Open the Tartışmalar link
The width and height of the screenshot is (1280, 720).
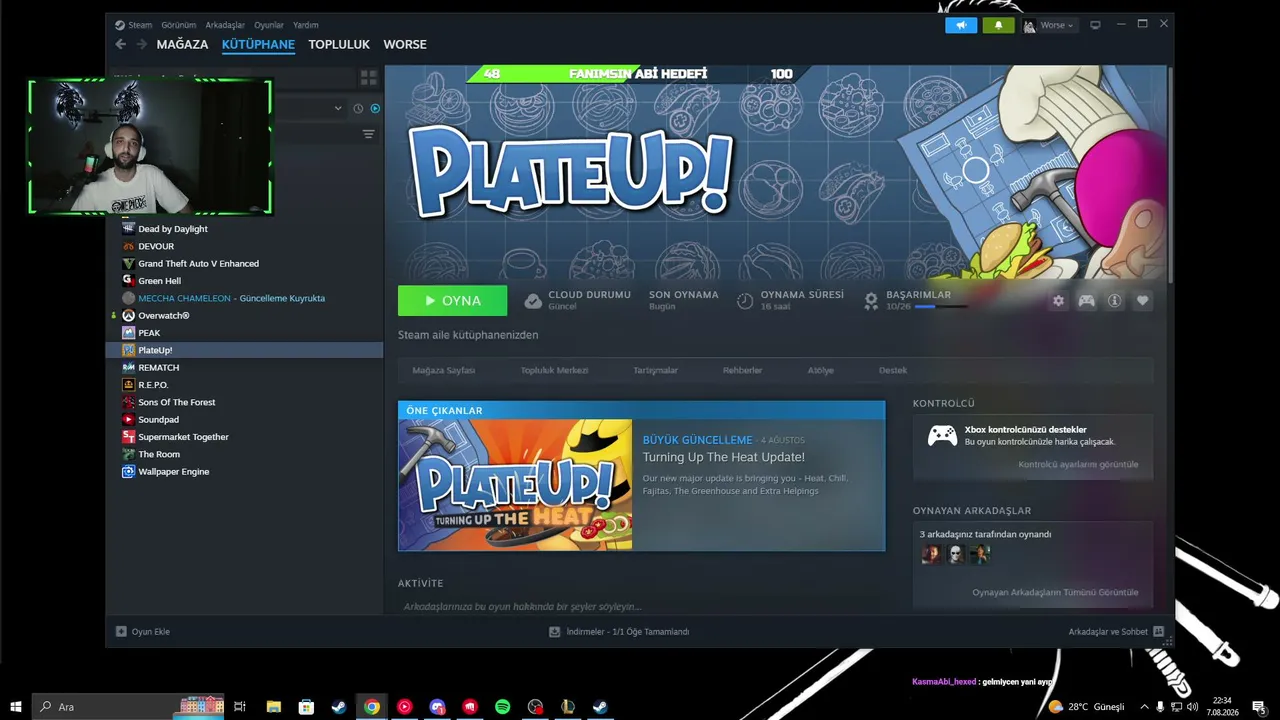click(x=655, y=370)
